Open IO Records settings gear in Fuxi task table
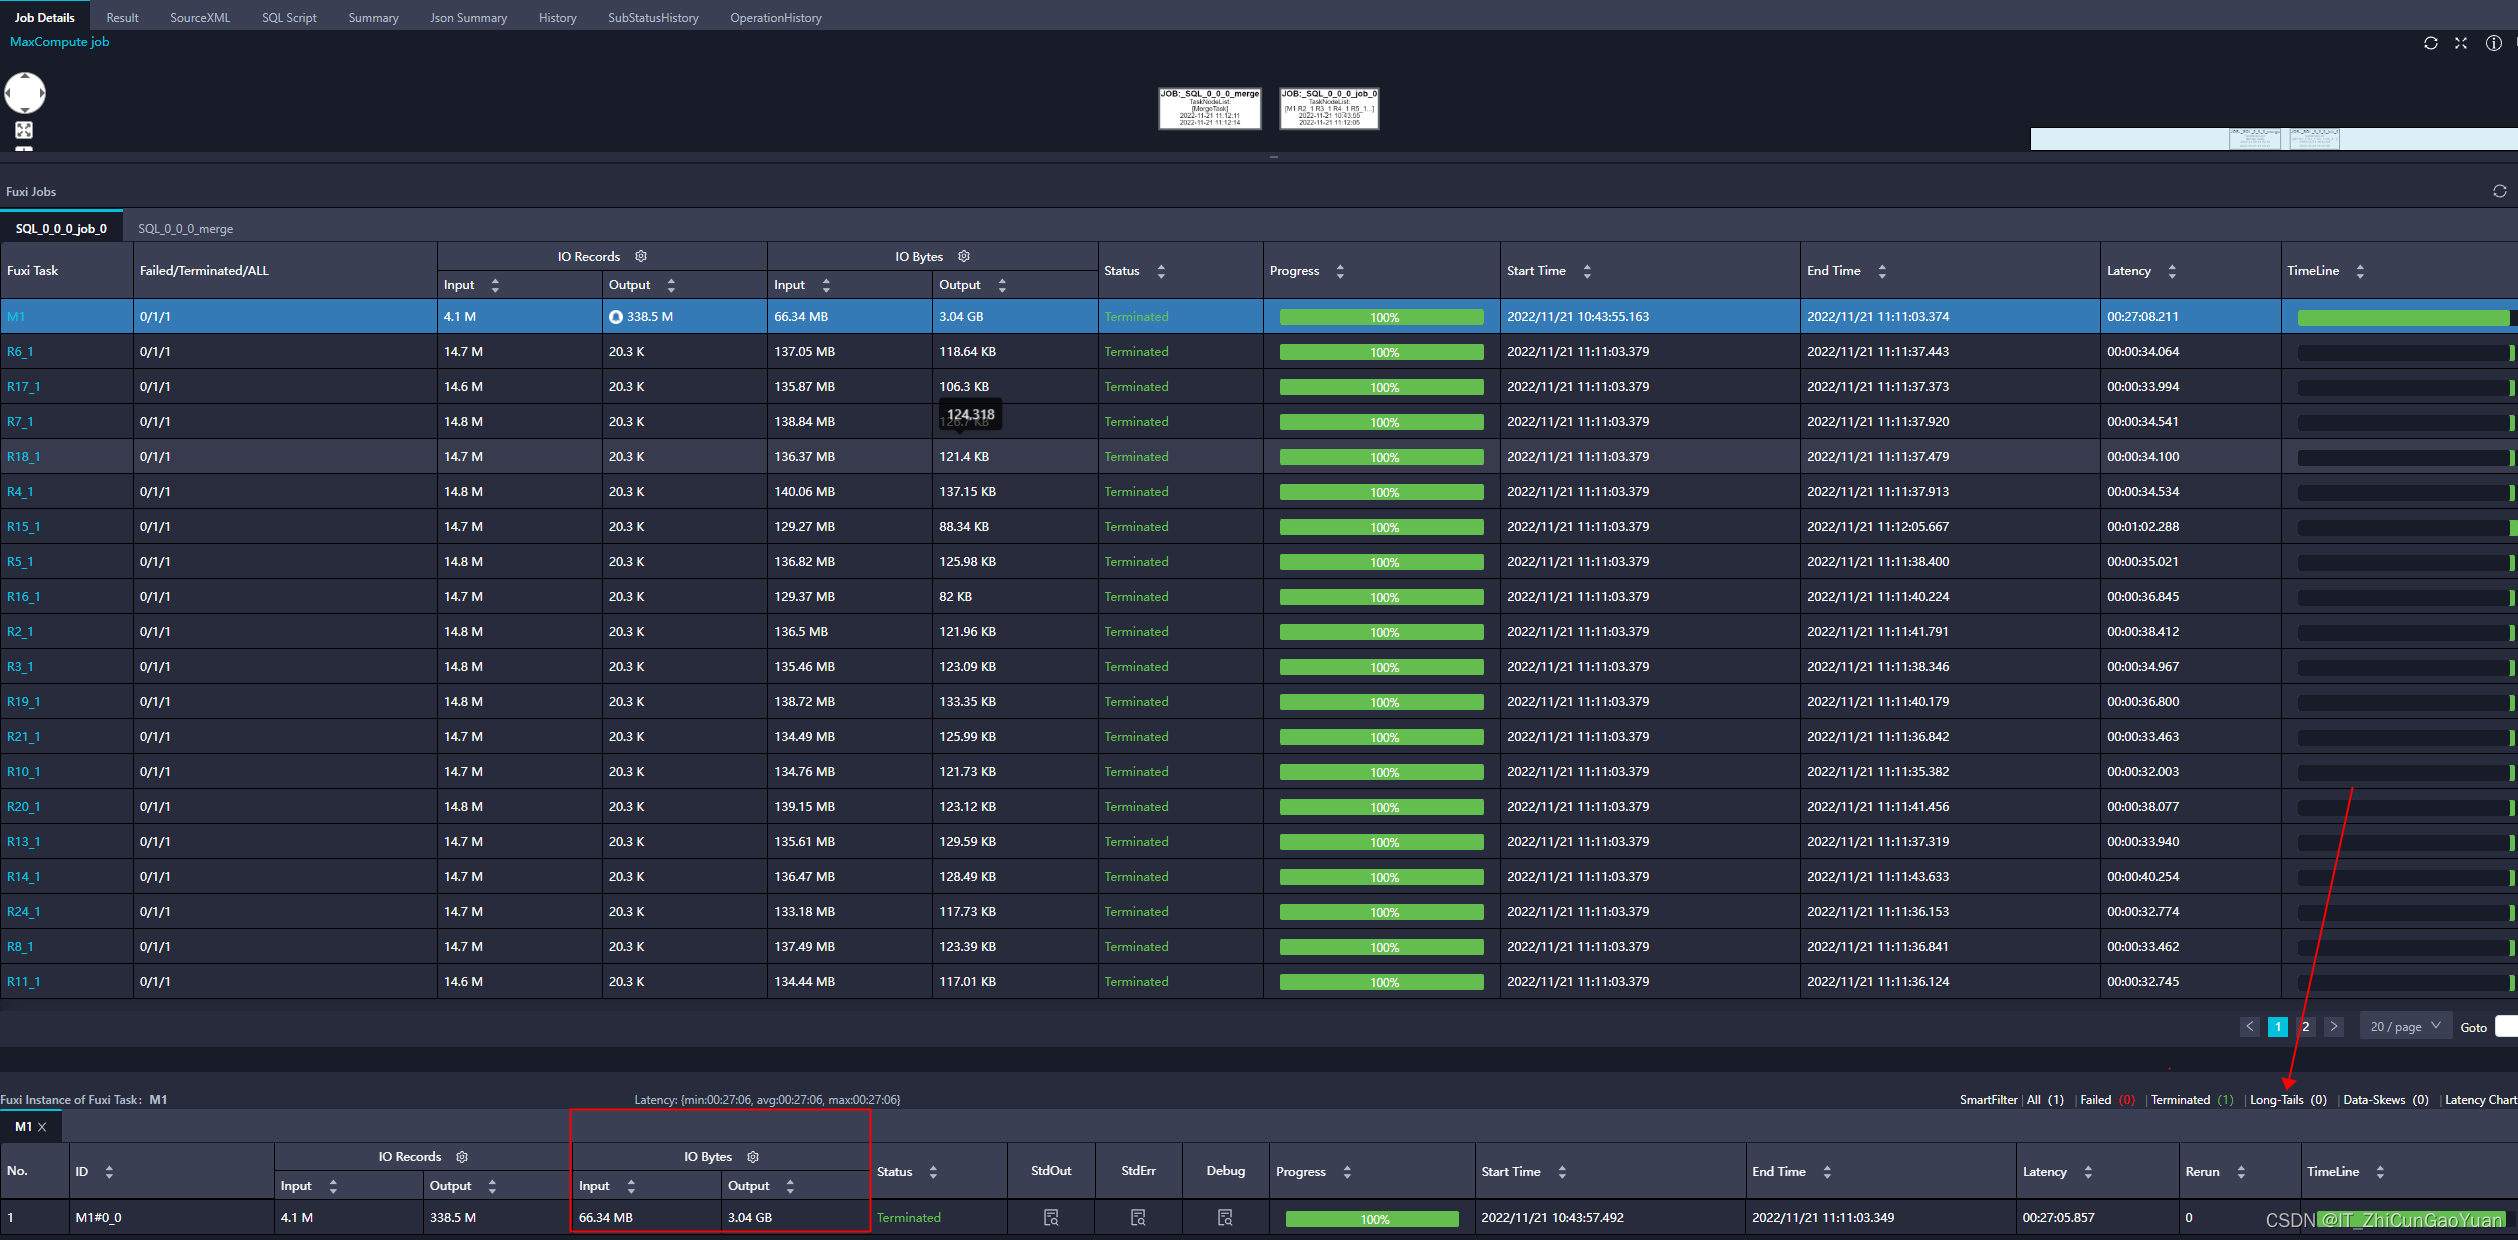Screen dimensions: 2518x1240 tap(641, 256)
